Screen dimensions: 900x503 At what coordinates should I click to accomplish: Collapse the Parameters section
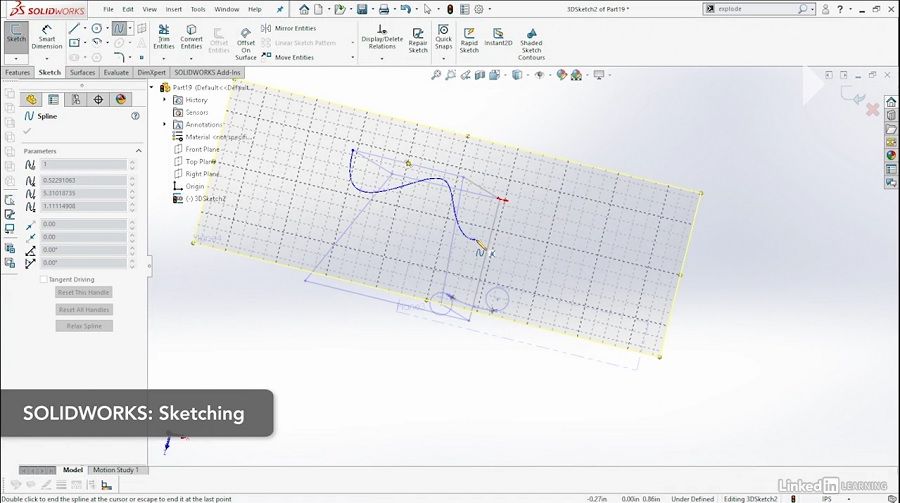pos(138,151)
